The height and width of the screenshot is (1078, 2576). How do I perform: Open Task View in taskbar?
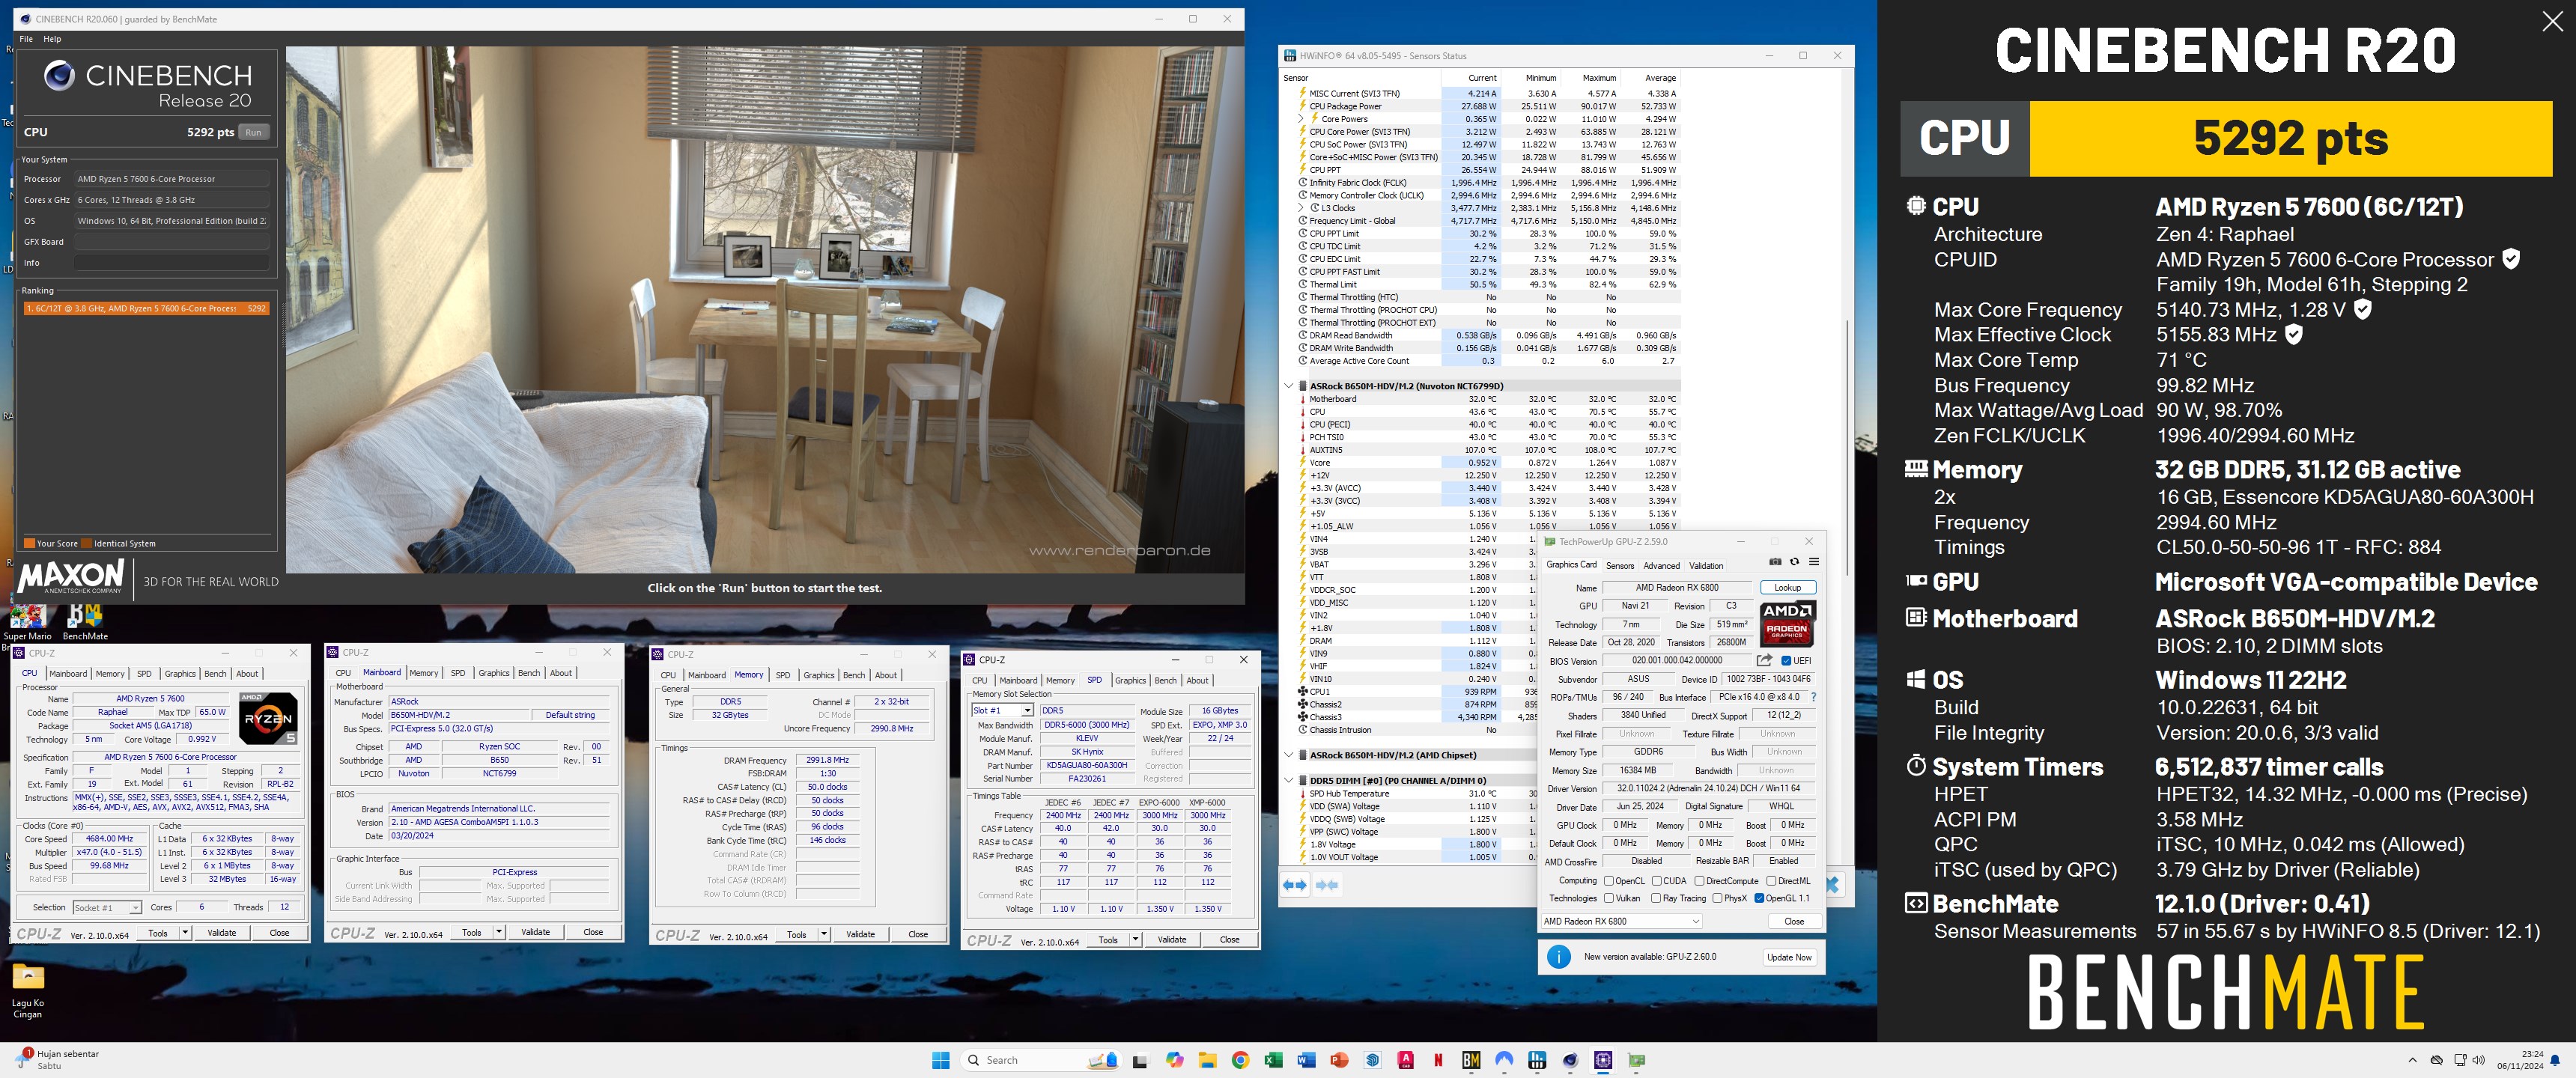point(1141,1060)
